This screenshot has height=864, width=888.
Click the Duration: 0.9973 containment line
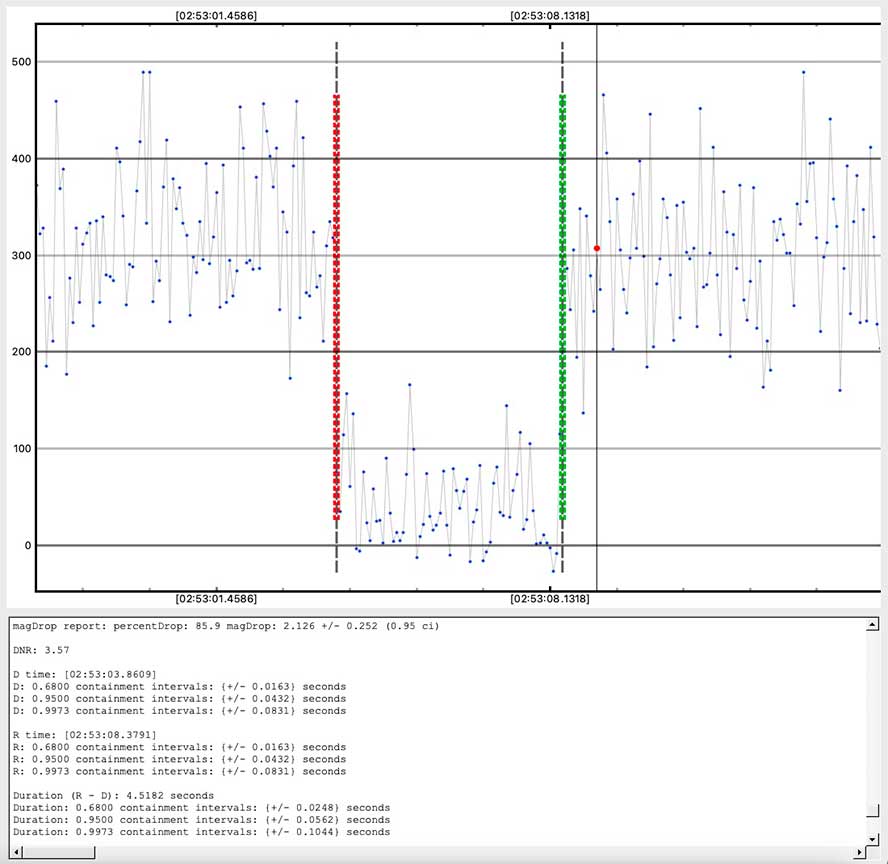[x=201, y=832]
